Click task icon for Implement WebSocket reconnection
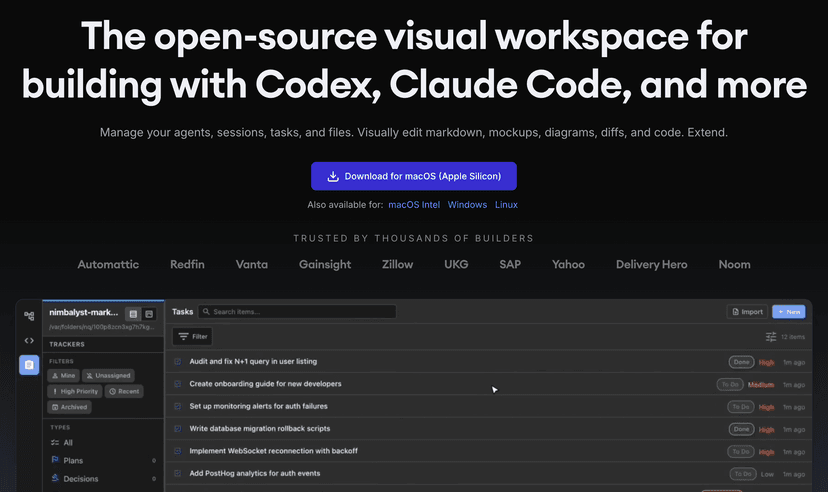The width and height of the screenshot is (828, 492). (x=178, y=451)
